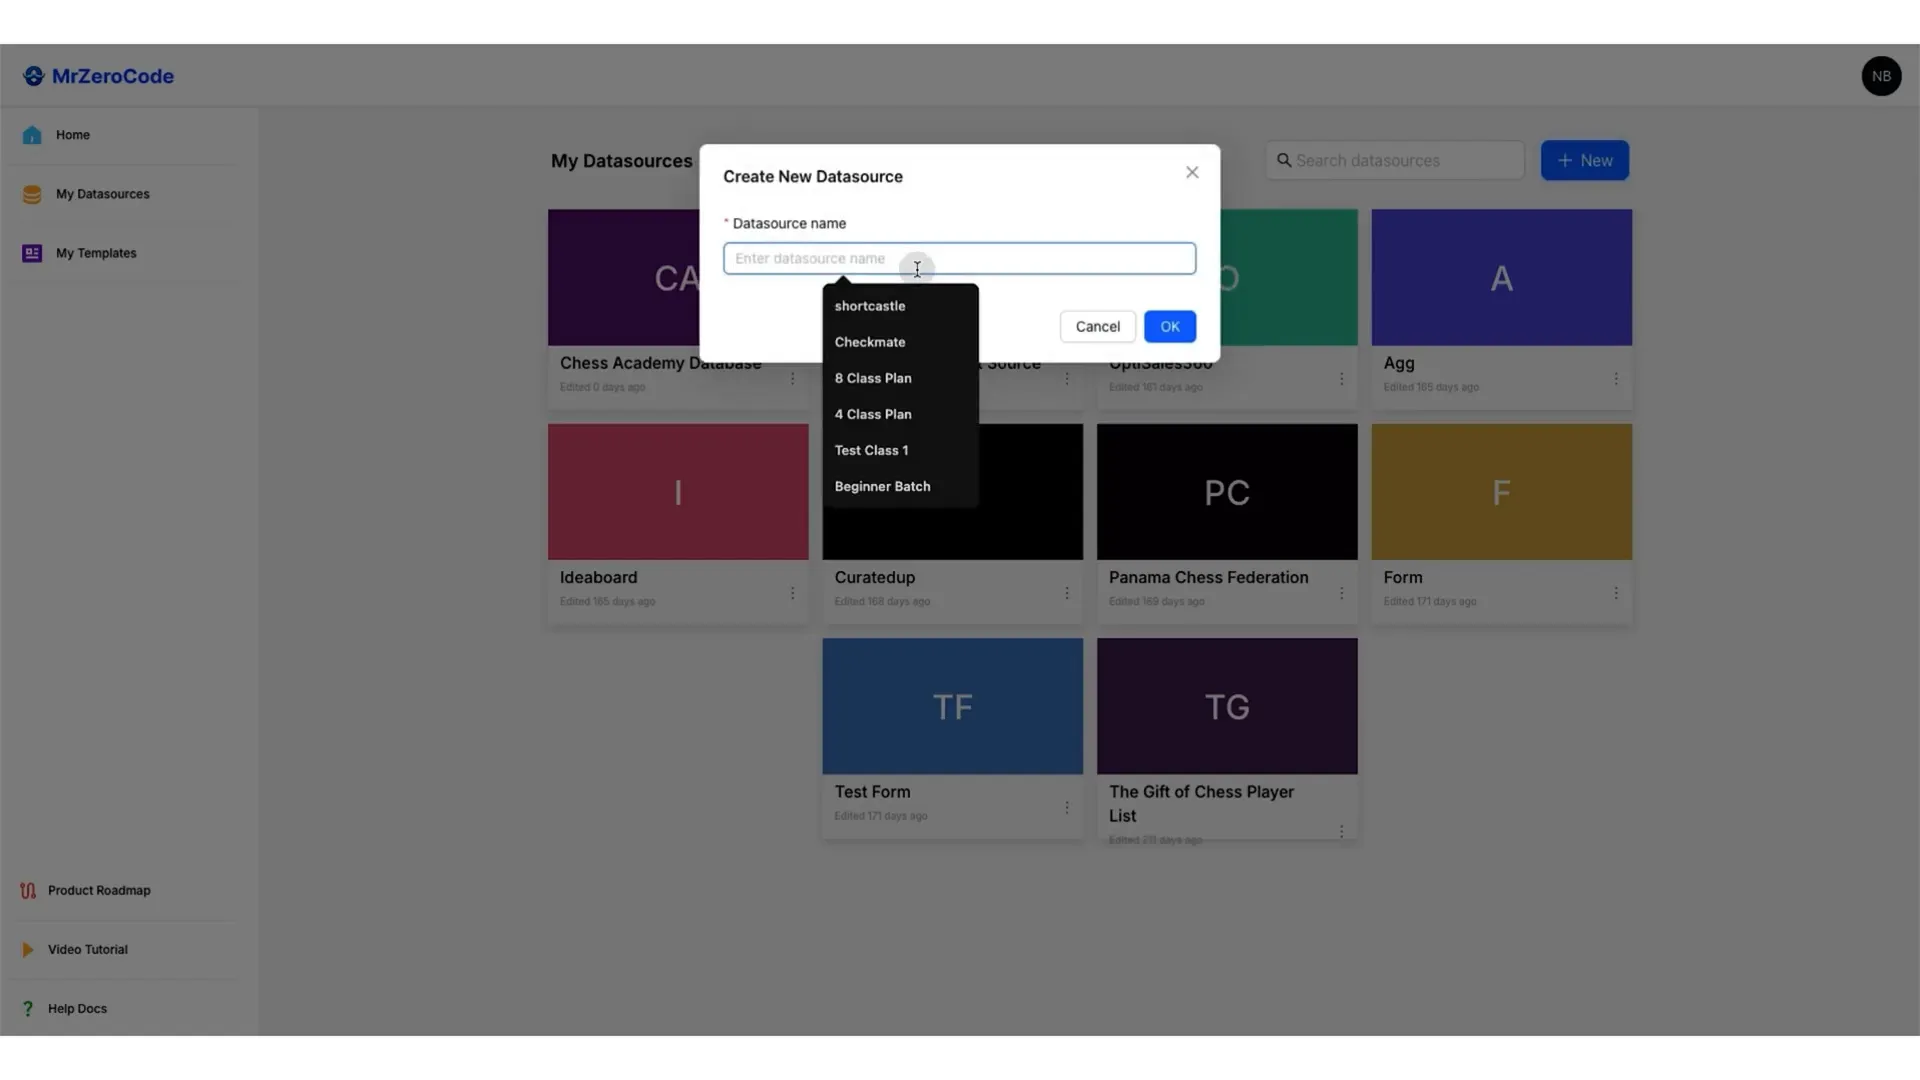Select the shortcastle suggestion
Image resolution: width=1920 pixels, height=1080 pixels.
point(900,306)
